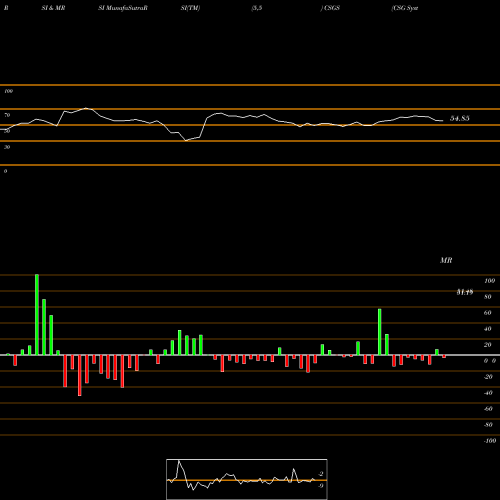Click the RSI value label 54.85
The width and height of the screenshot is (500, 500).
click(x=460, y=118)
